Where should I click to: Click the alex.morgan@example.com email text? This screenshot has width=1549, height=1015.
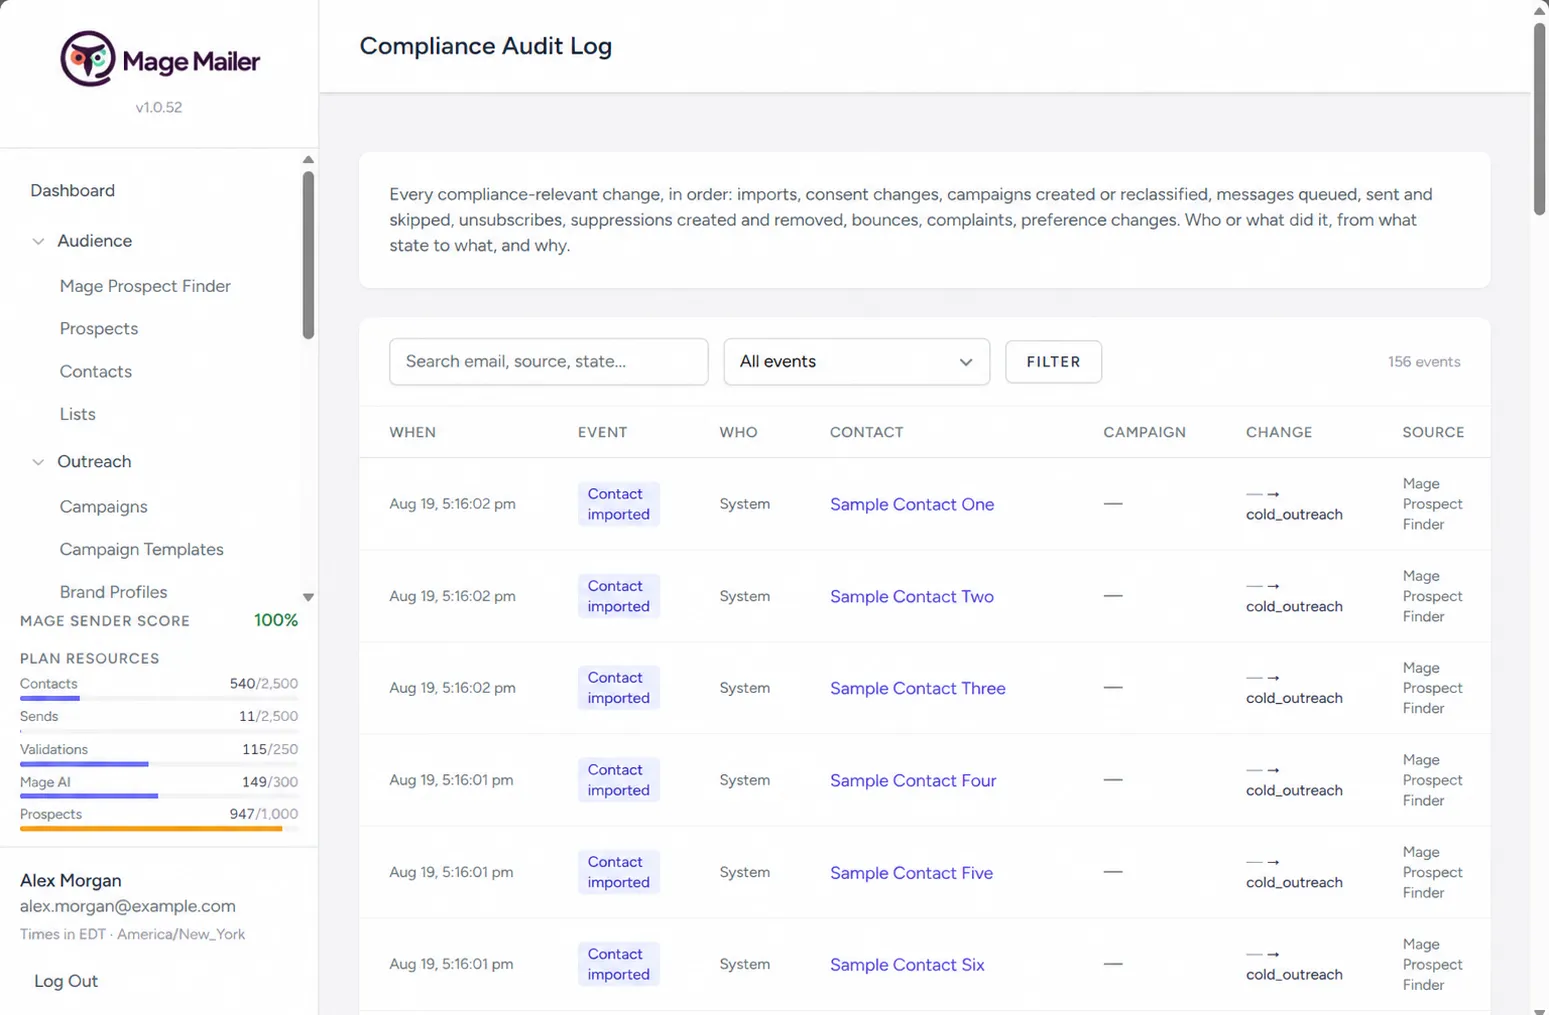click(128, 907)
